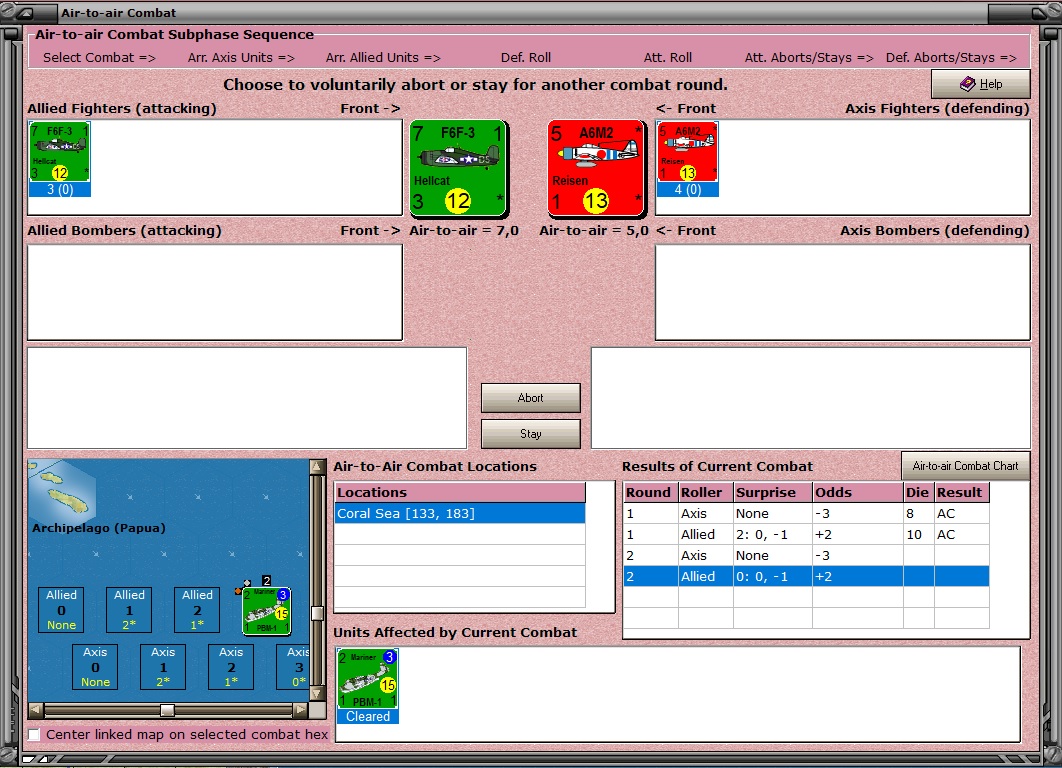Screen dimensions: 1062x768
Task: Click the Def. Roll subphase step
Action: (526, 58)
